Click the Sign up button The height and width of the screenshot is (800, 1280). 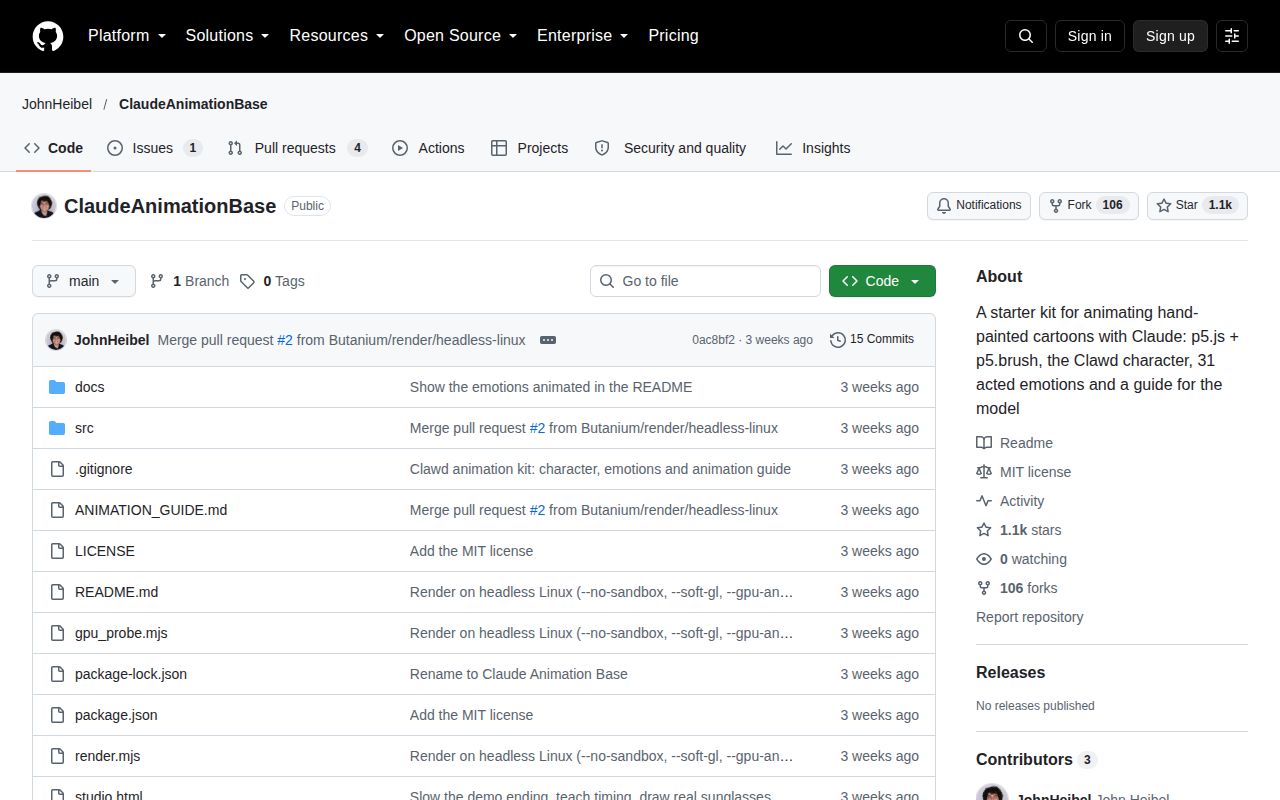[1170, 36]
